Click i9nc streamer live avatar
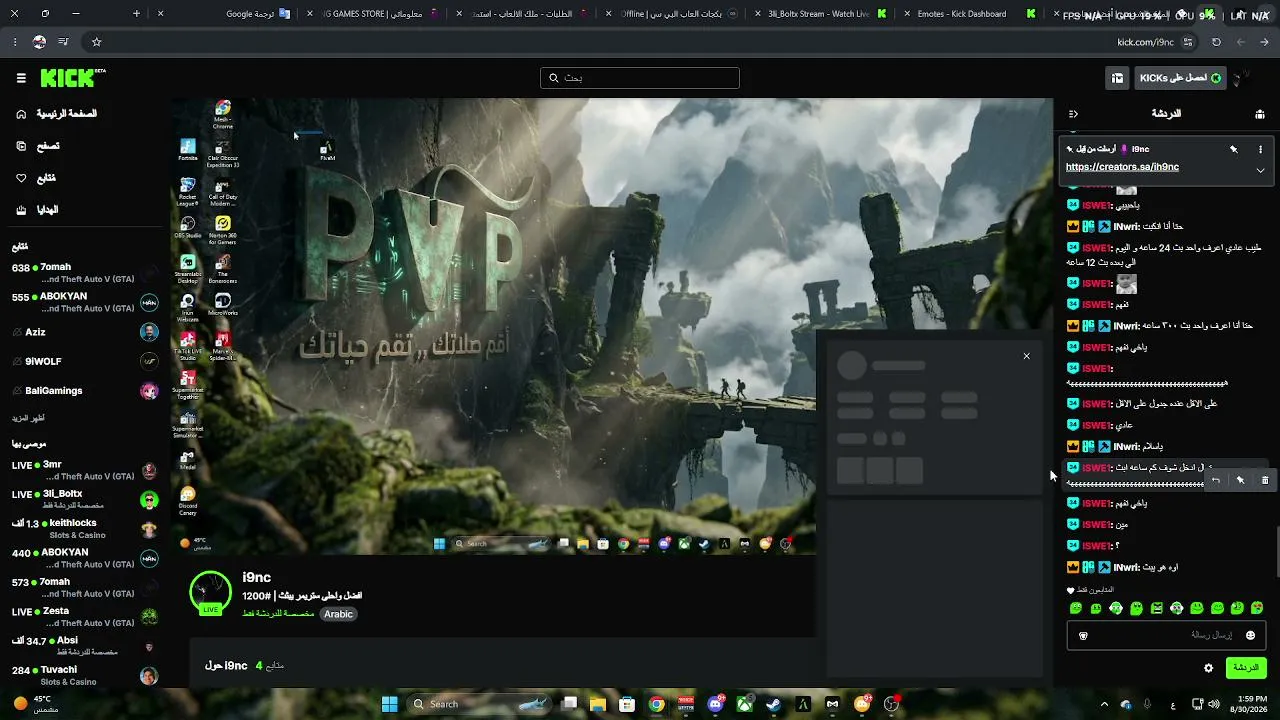The width and height of the screenshot is (1280, 720). 210,593
